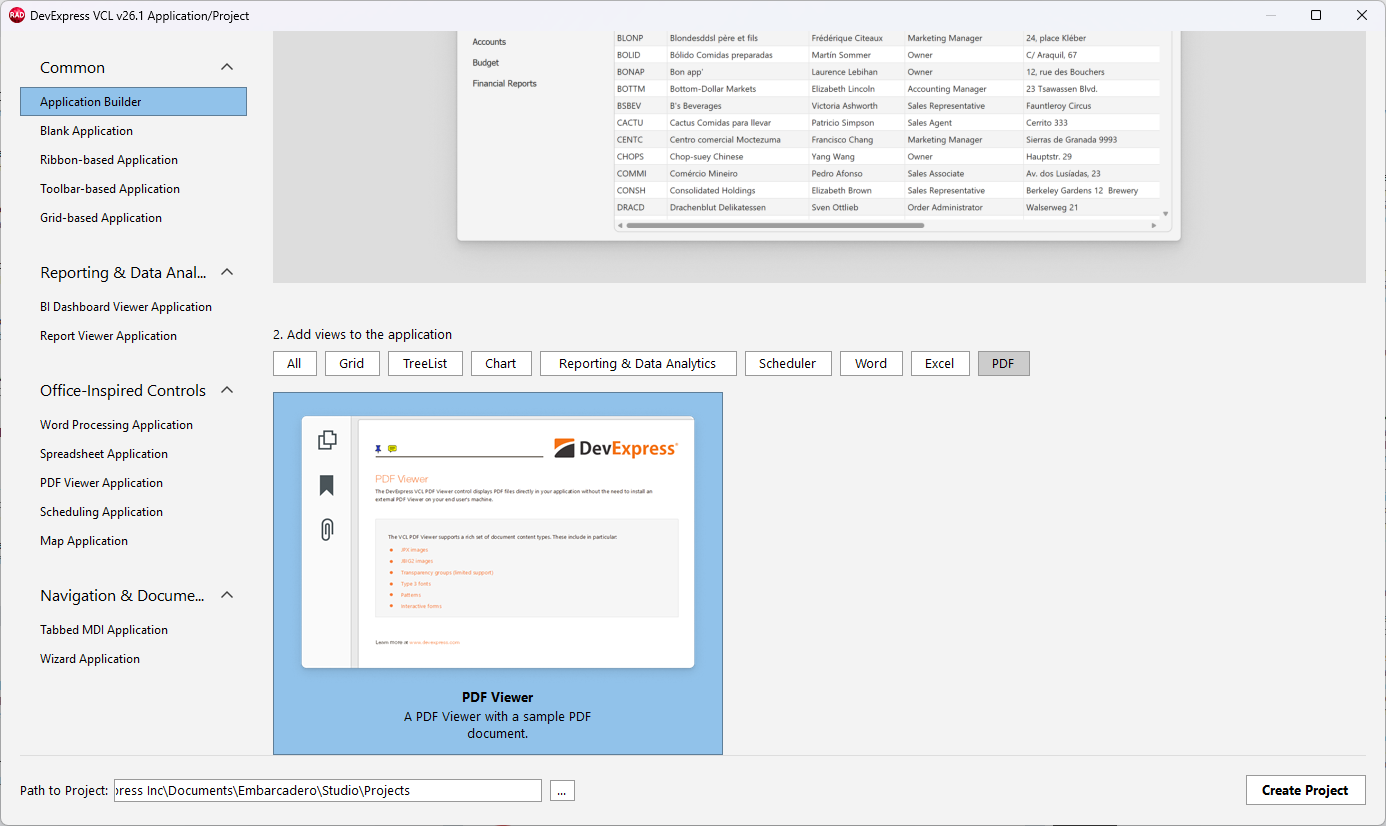
Task: Collapse the Office-Inspired Controls section chevron
Action: coord(227,390)
